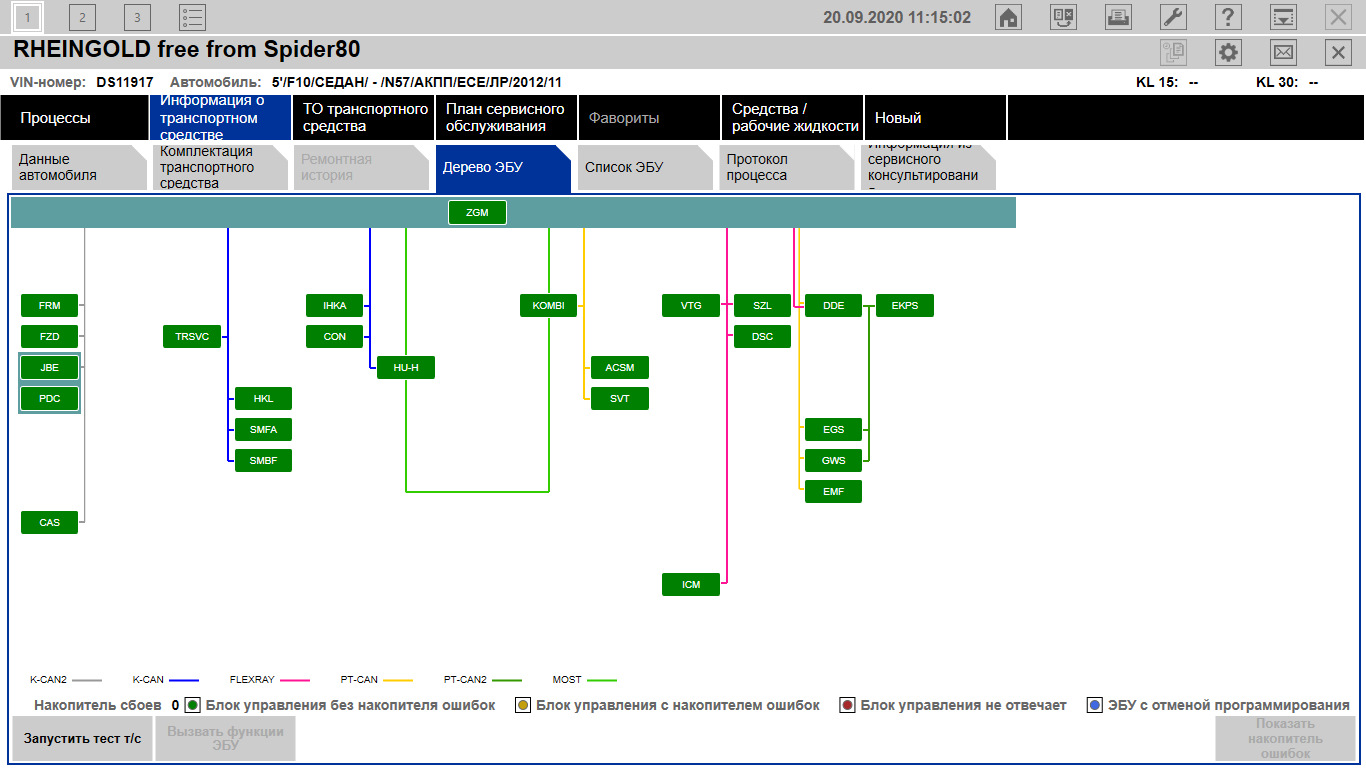Select the JBE control unit

(49, 368)
